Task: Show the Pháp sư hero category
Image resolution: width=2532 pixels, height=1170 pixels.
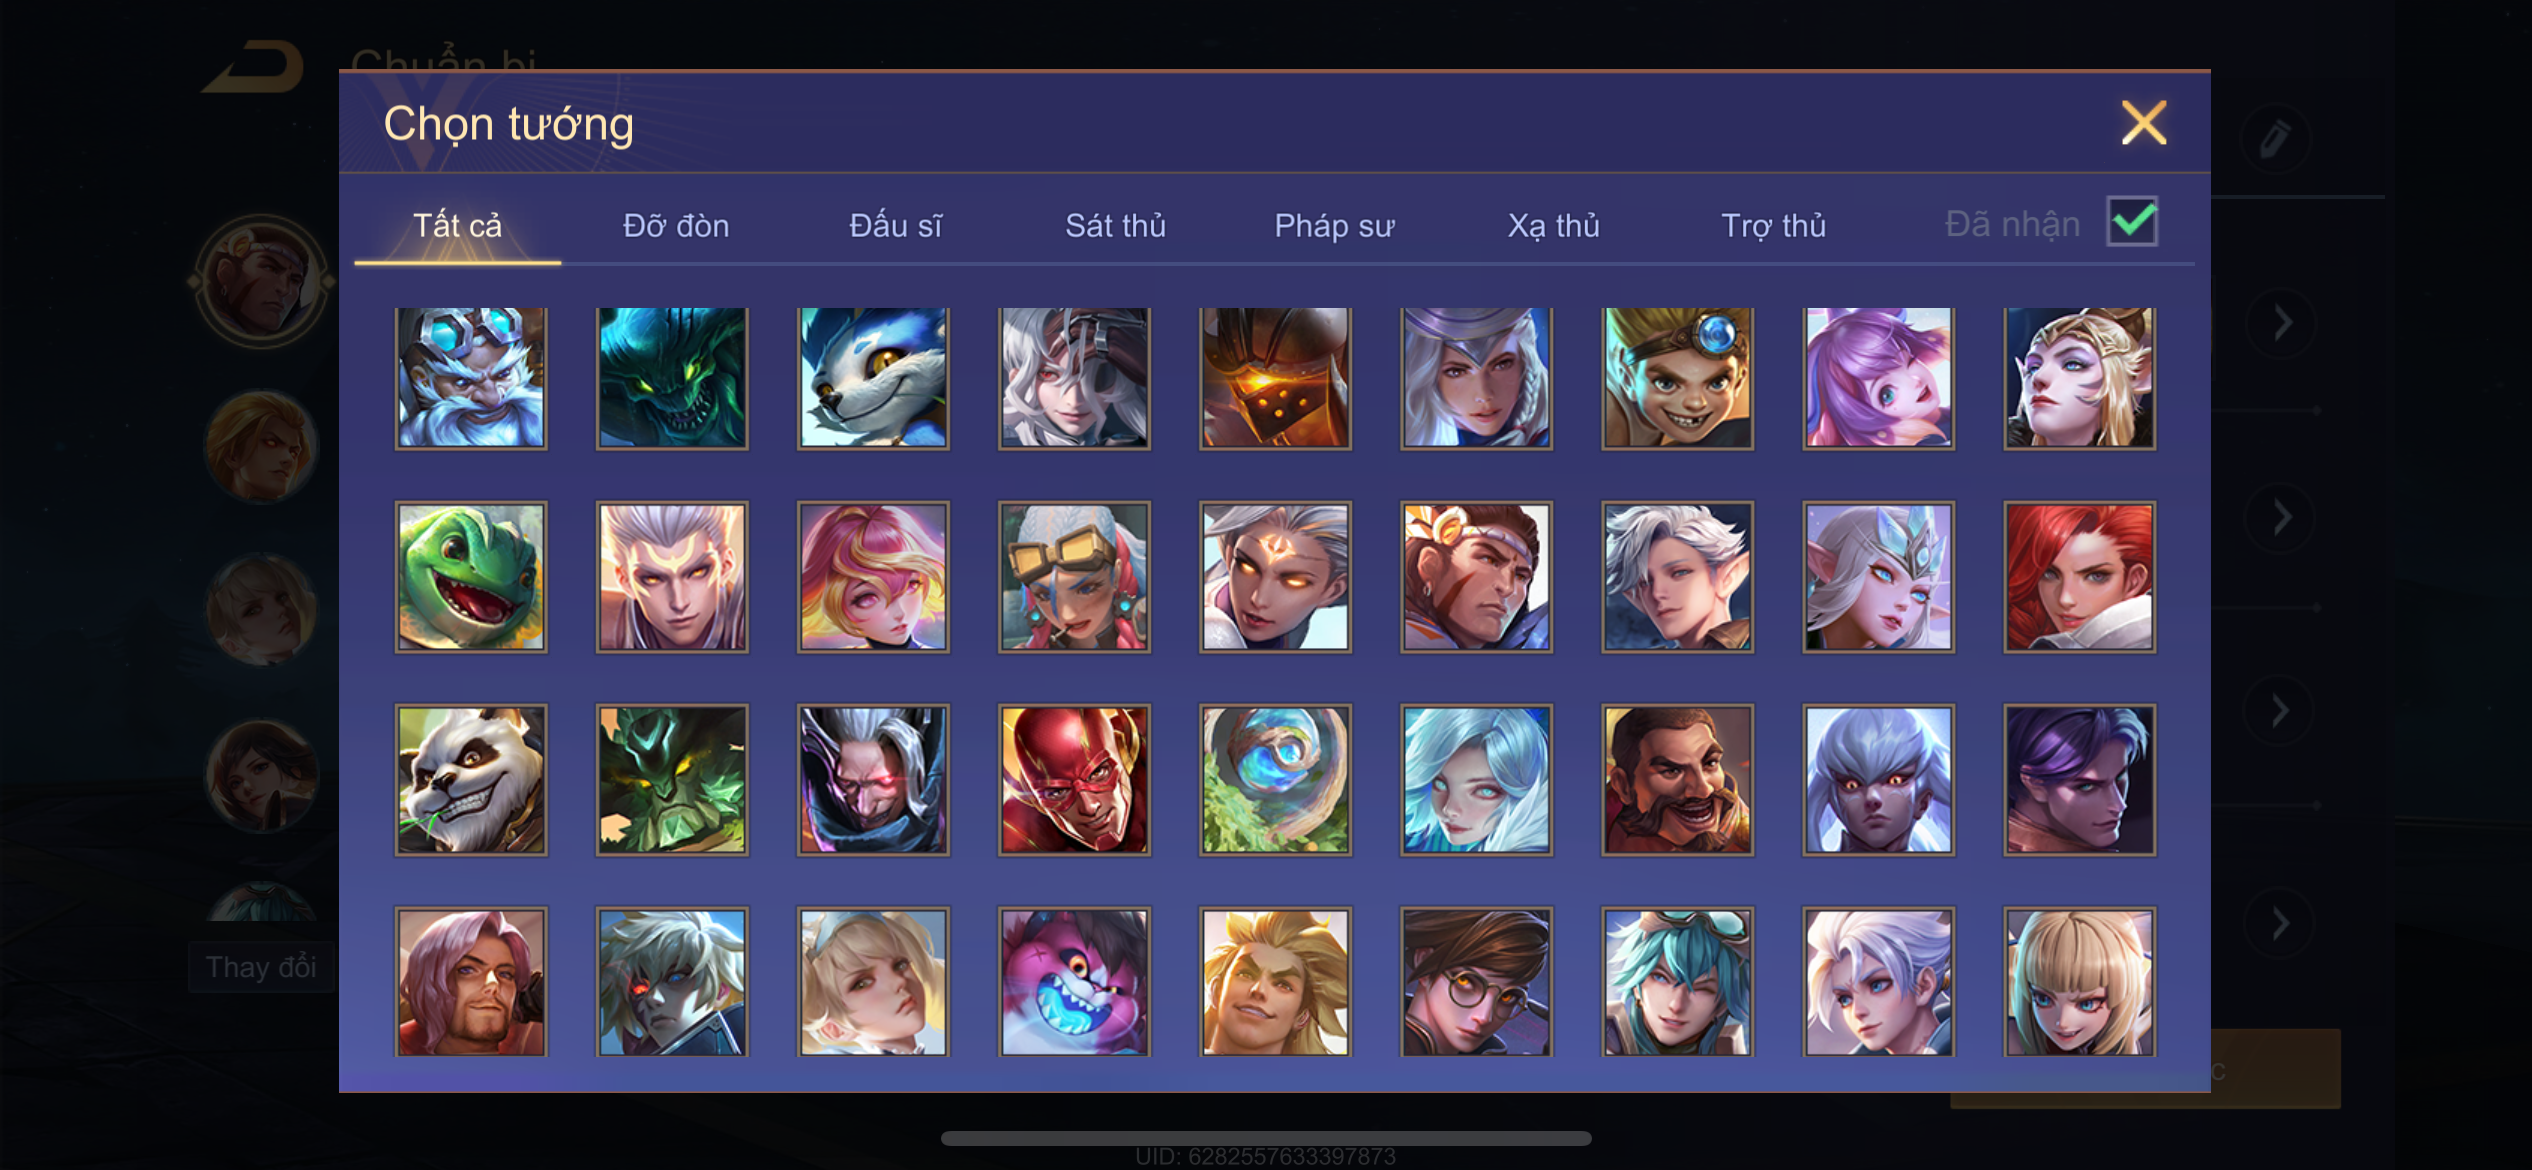Action: tap(1334, 225)
